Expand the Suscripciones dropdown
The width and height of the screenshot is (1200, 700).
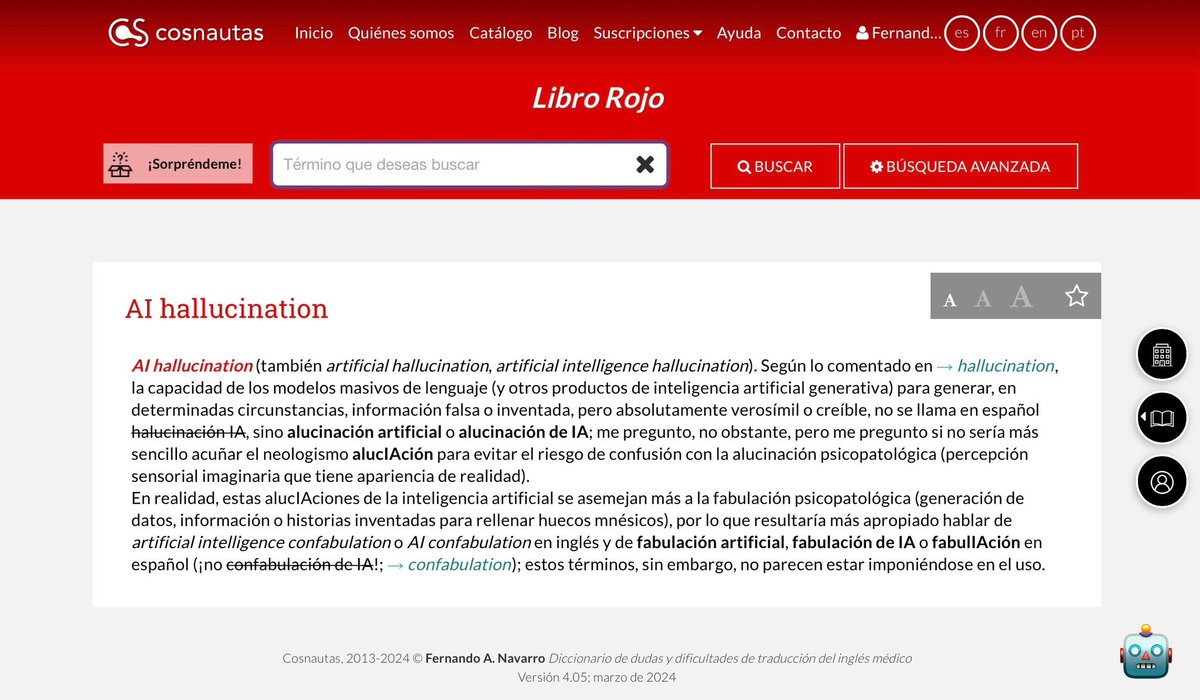[x=648, y=33]
